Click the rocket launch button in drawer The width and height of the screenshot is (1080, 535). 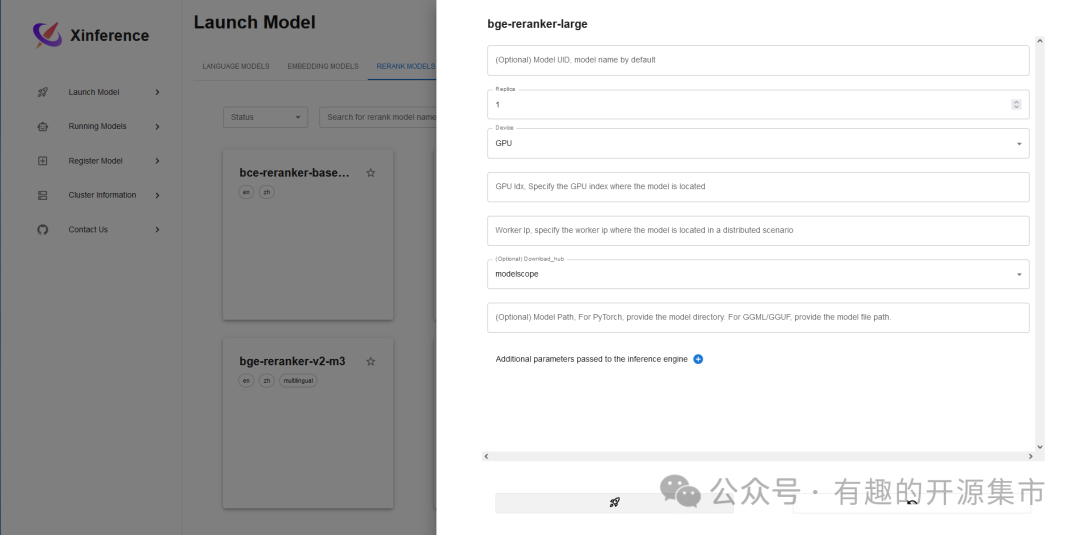[614, 503]
